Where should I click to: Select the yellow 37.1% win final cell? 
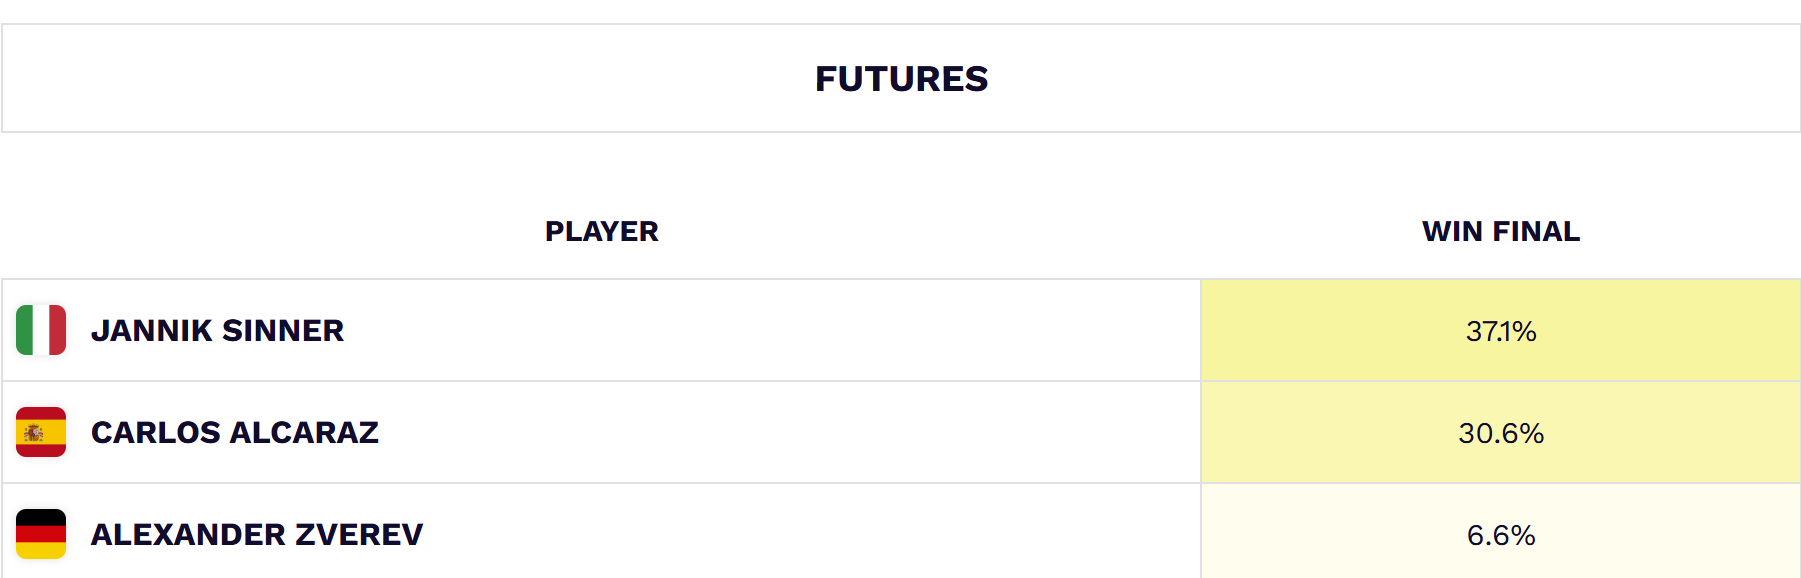[1501, 330]
